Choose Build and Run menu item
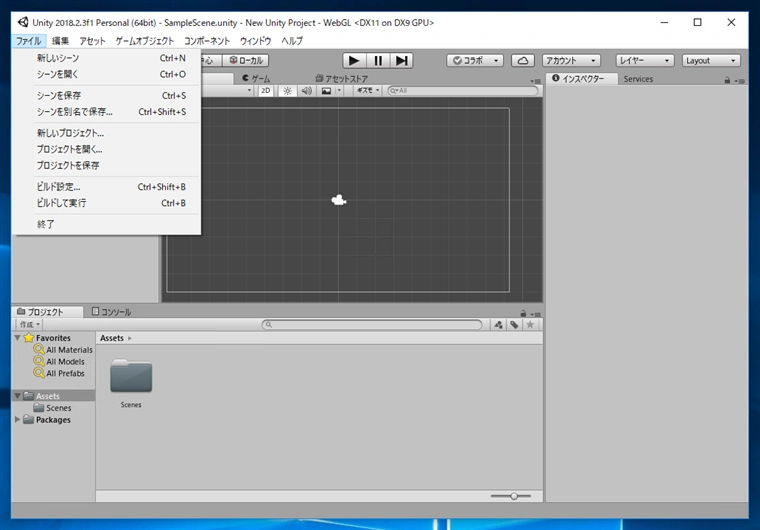Viewport: 760px width, 530px height. pyautogui.click(x=107, y=203)
